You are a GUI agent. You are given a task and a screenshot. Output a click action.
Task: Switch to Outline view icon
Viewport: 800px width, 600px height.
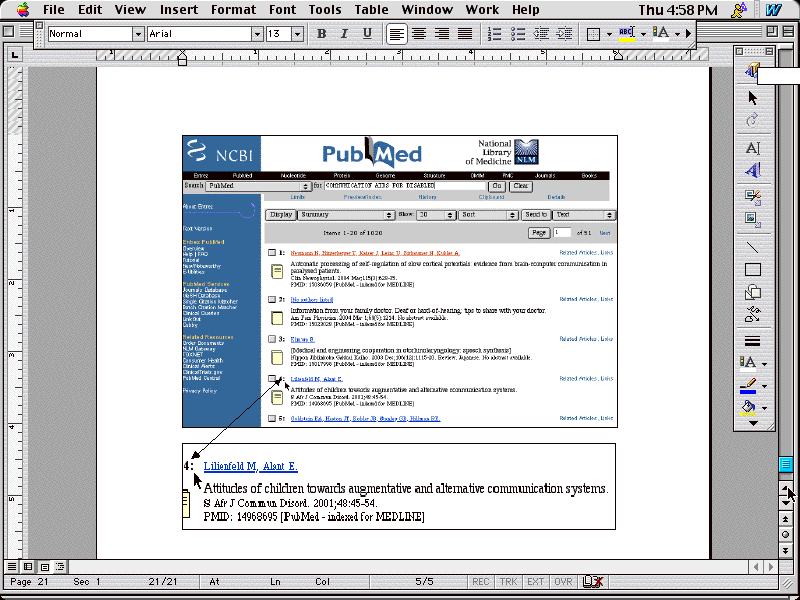click(x=61, y=566)
